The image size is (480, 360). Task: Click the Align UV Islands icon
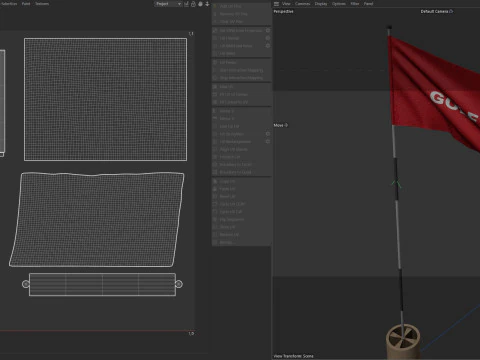215,149
